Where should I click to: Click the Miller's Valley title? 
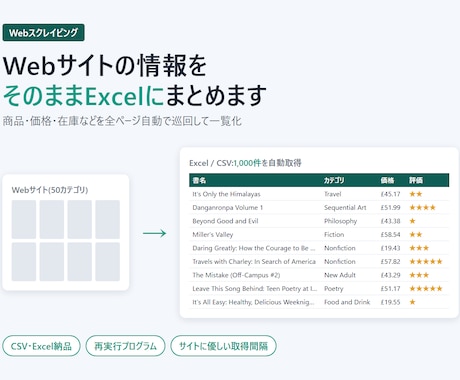tap(213, 235)
